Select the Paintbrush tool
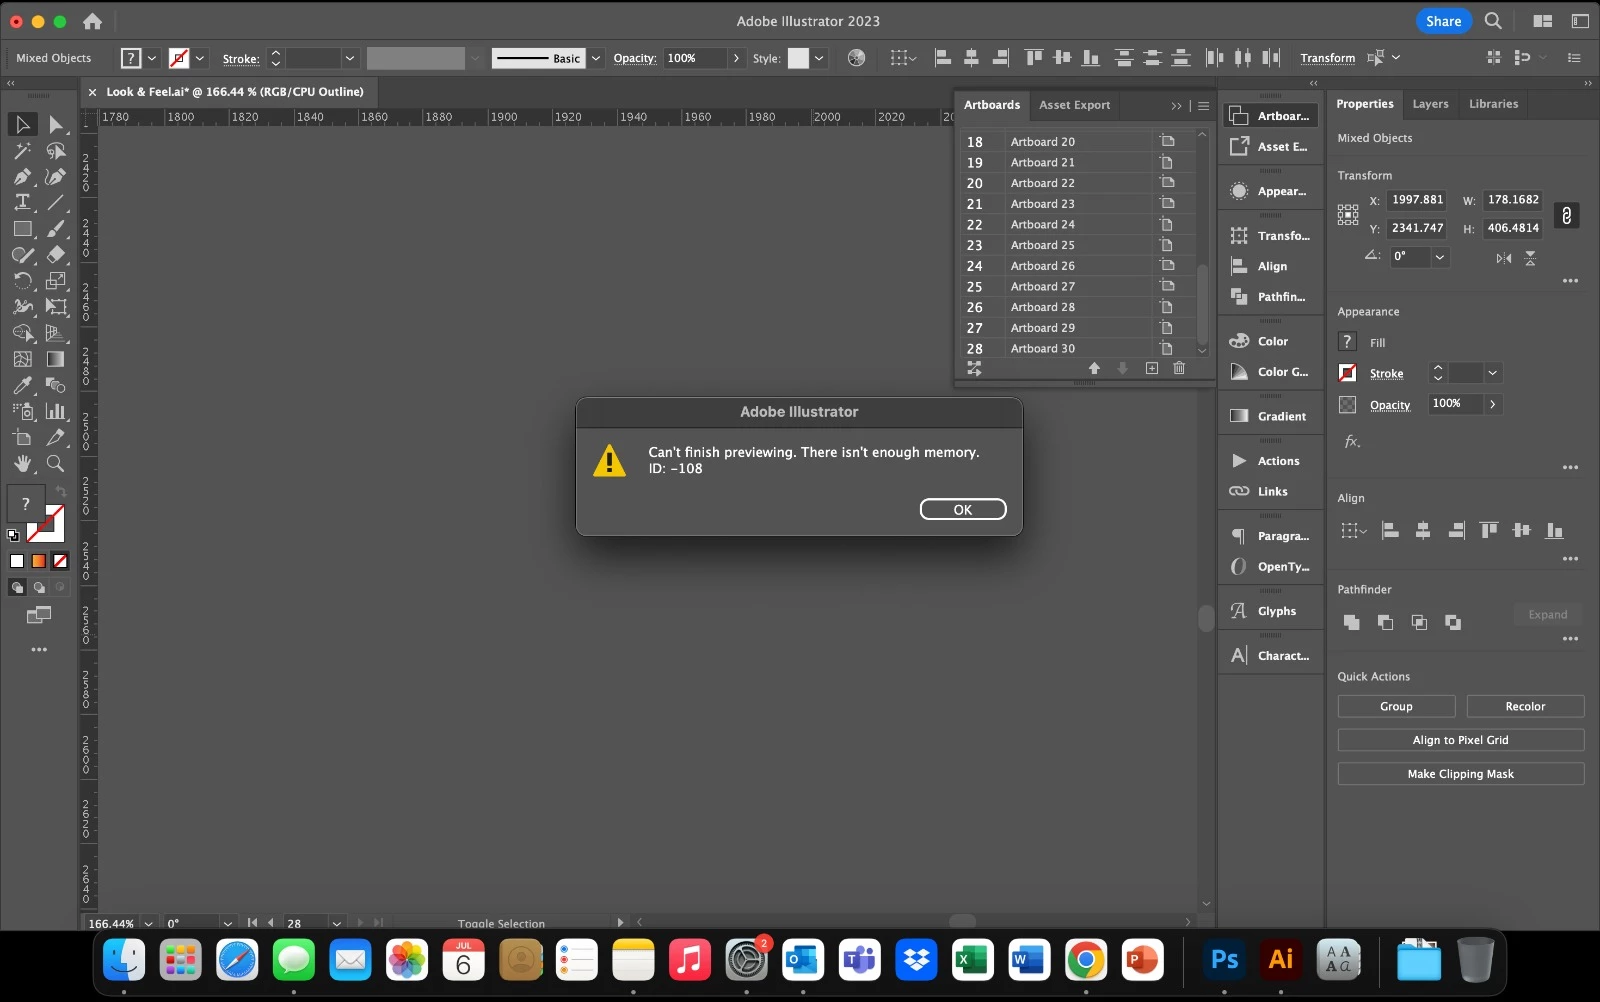This screenshot has width=1600, height=1002. 56,229
